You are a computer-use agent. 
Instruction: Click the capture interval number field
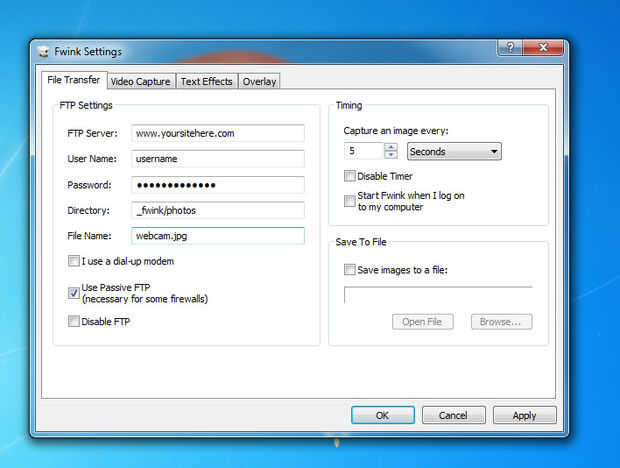(364, 151)
